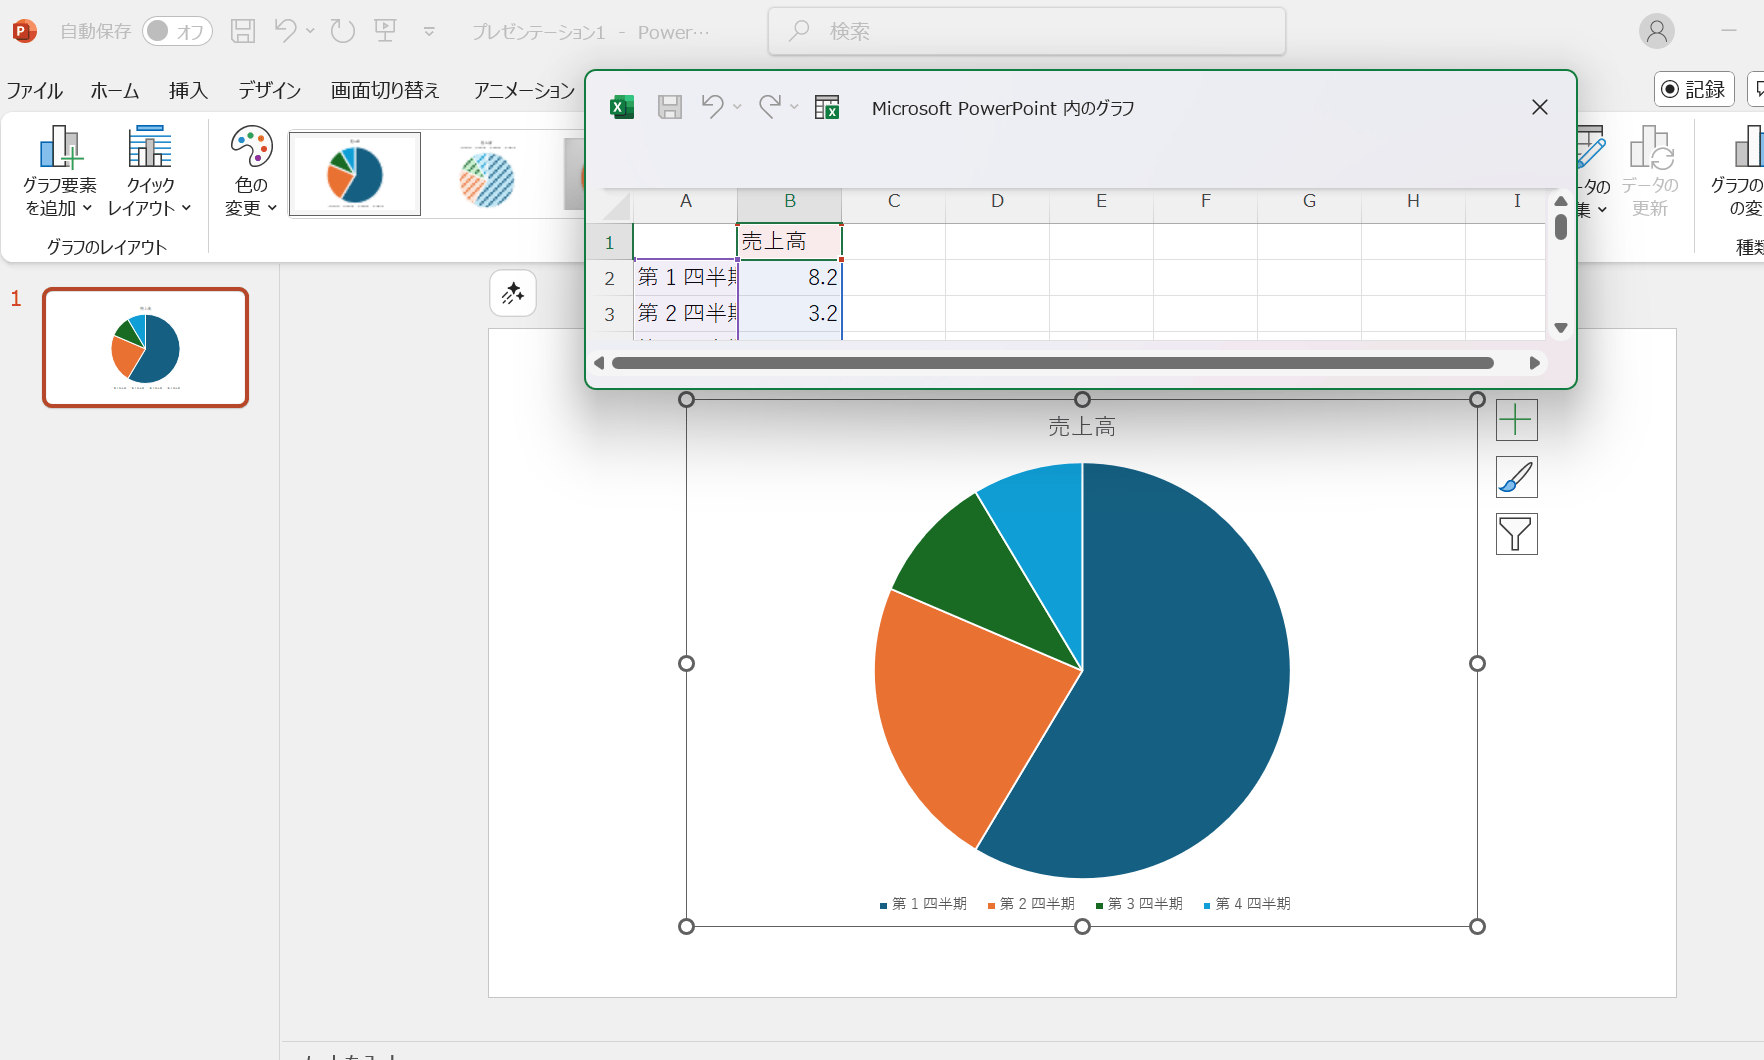The width and height of the screenshot is (1764, 1060).
Task: Open Chart Filters funnel button
Action: click(1516, 534)
